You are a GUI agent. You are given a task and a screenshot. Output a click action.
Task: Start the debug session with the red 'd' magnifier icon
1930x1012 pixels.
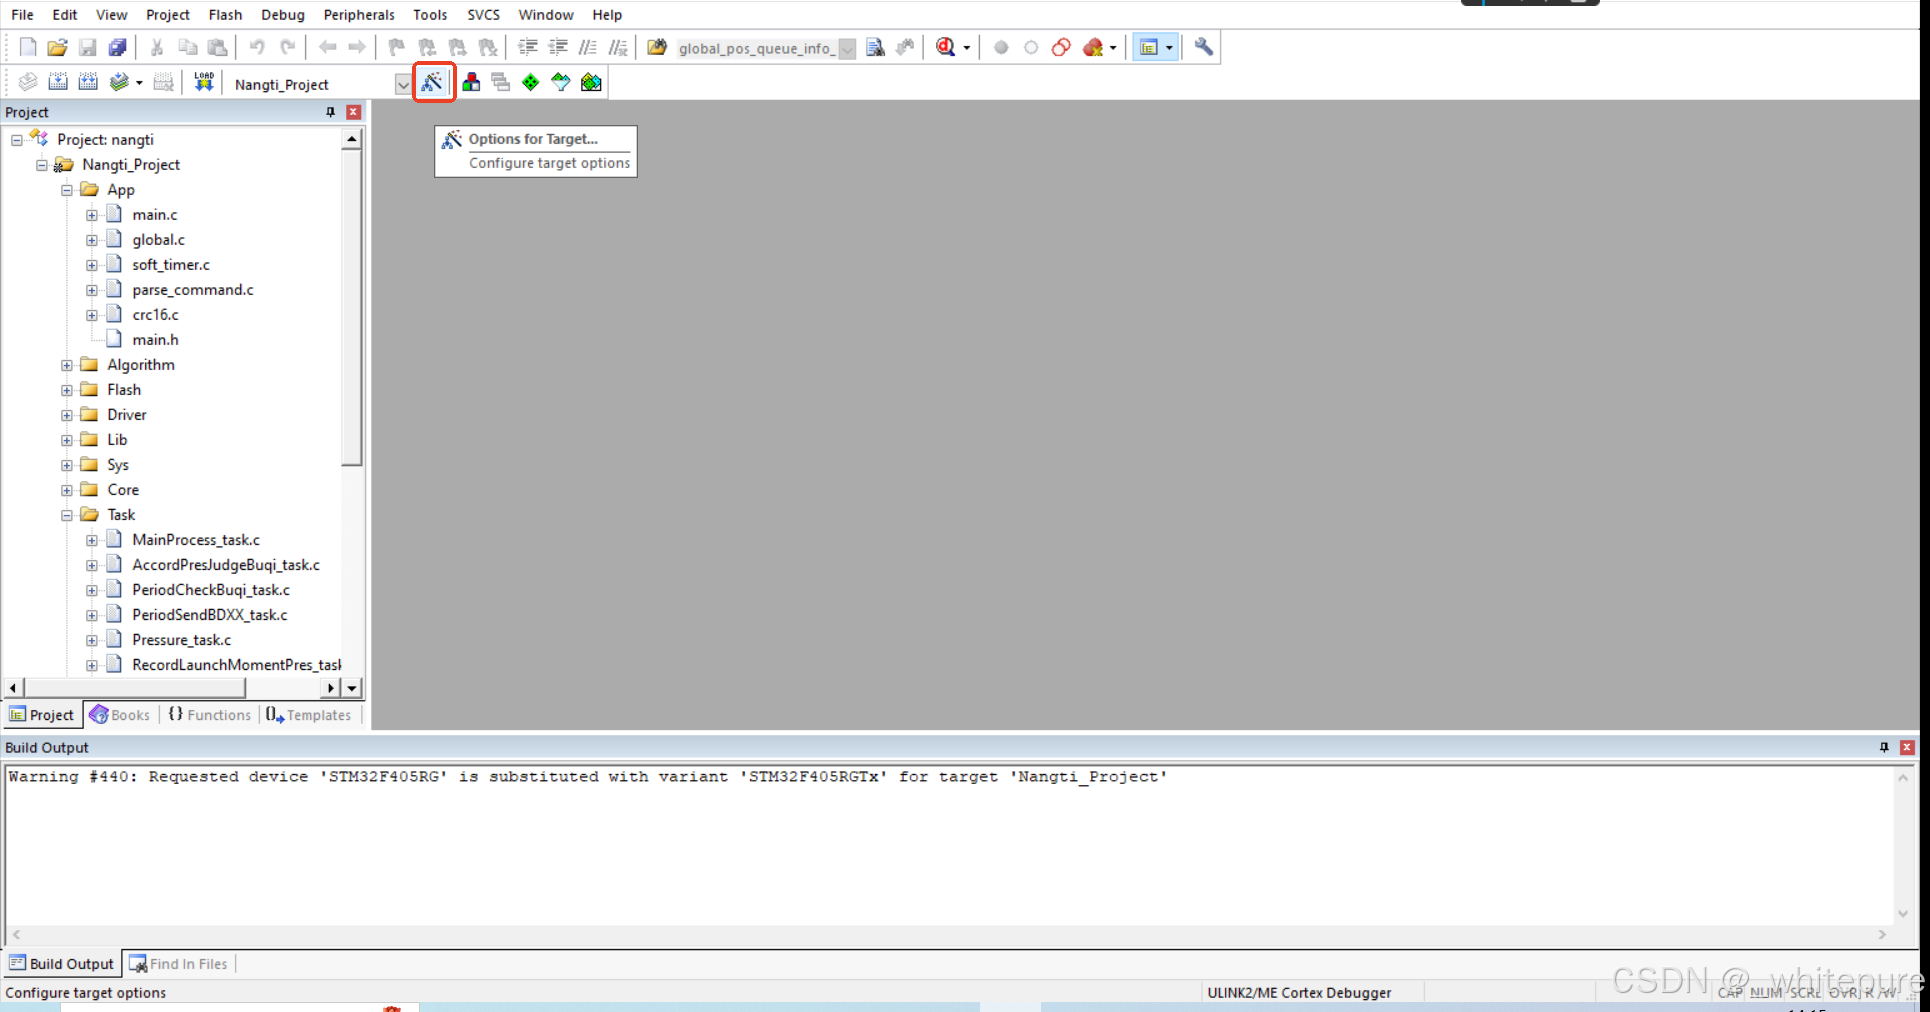click(x=945, y=47)
